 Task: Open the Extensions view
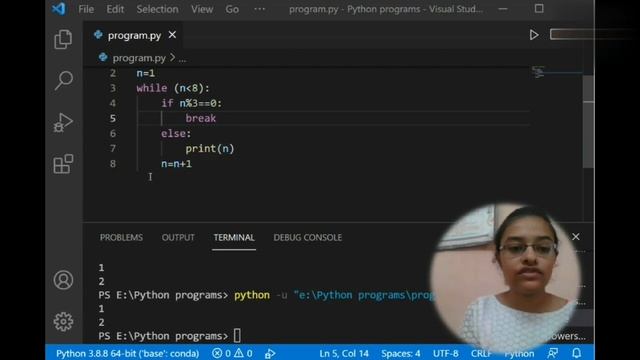[63, 164]
